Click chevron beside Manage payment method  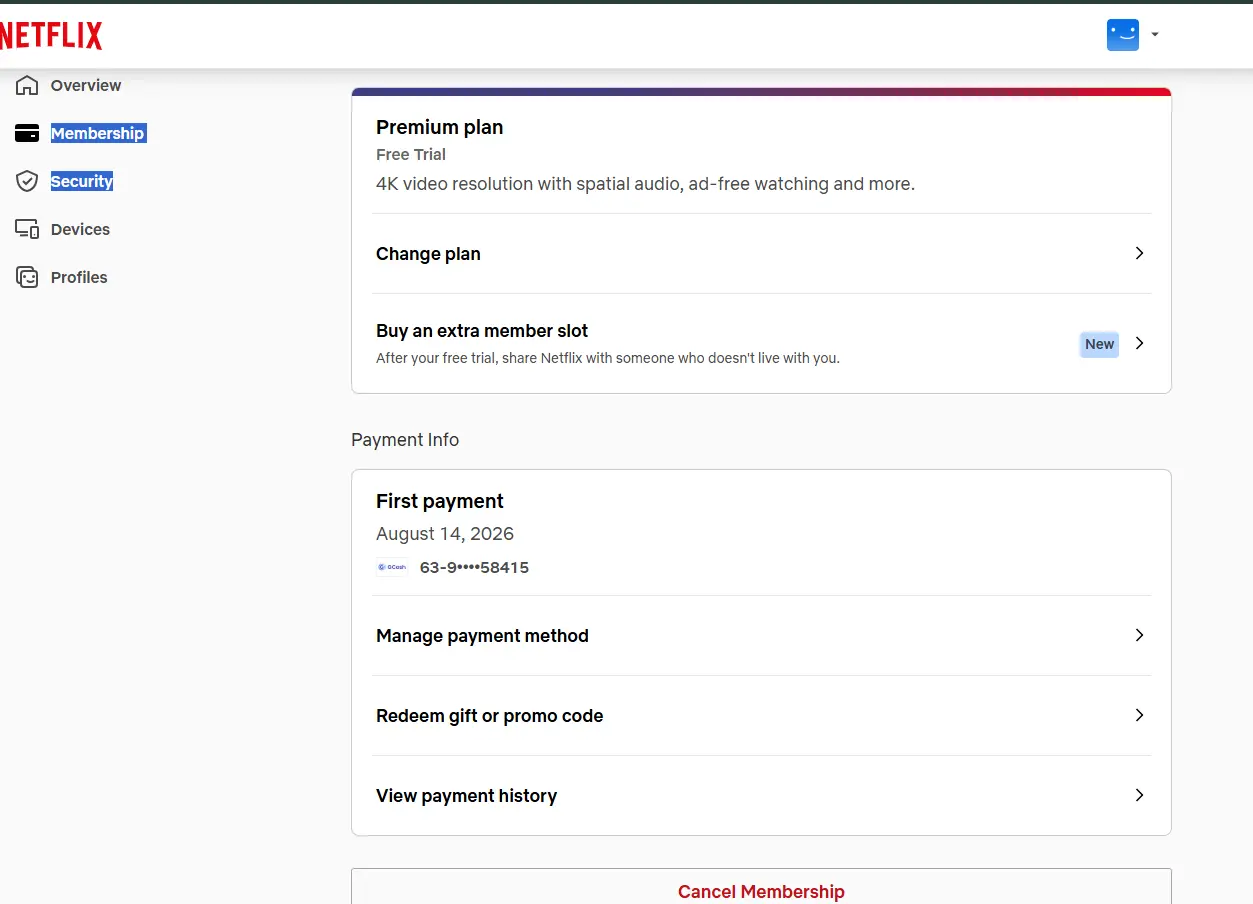coord(1139,635)
